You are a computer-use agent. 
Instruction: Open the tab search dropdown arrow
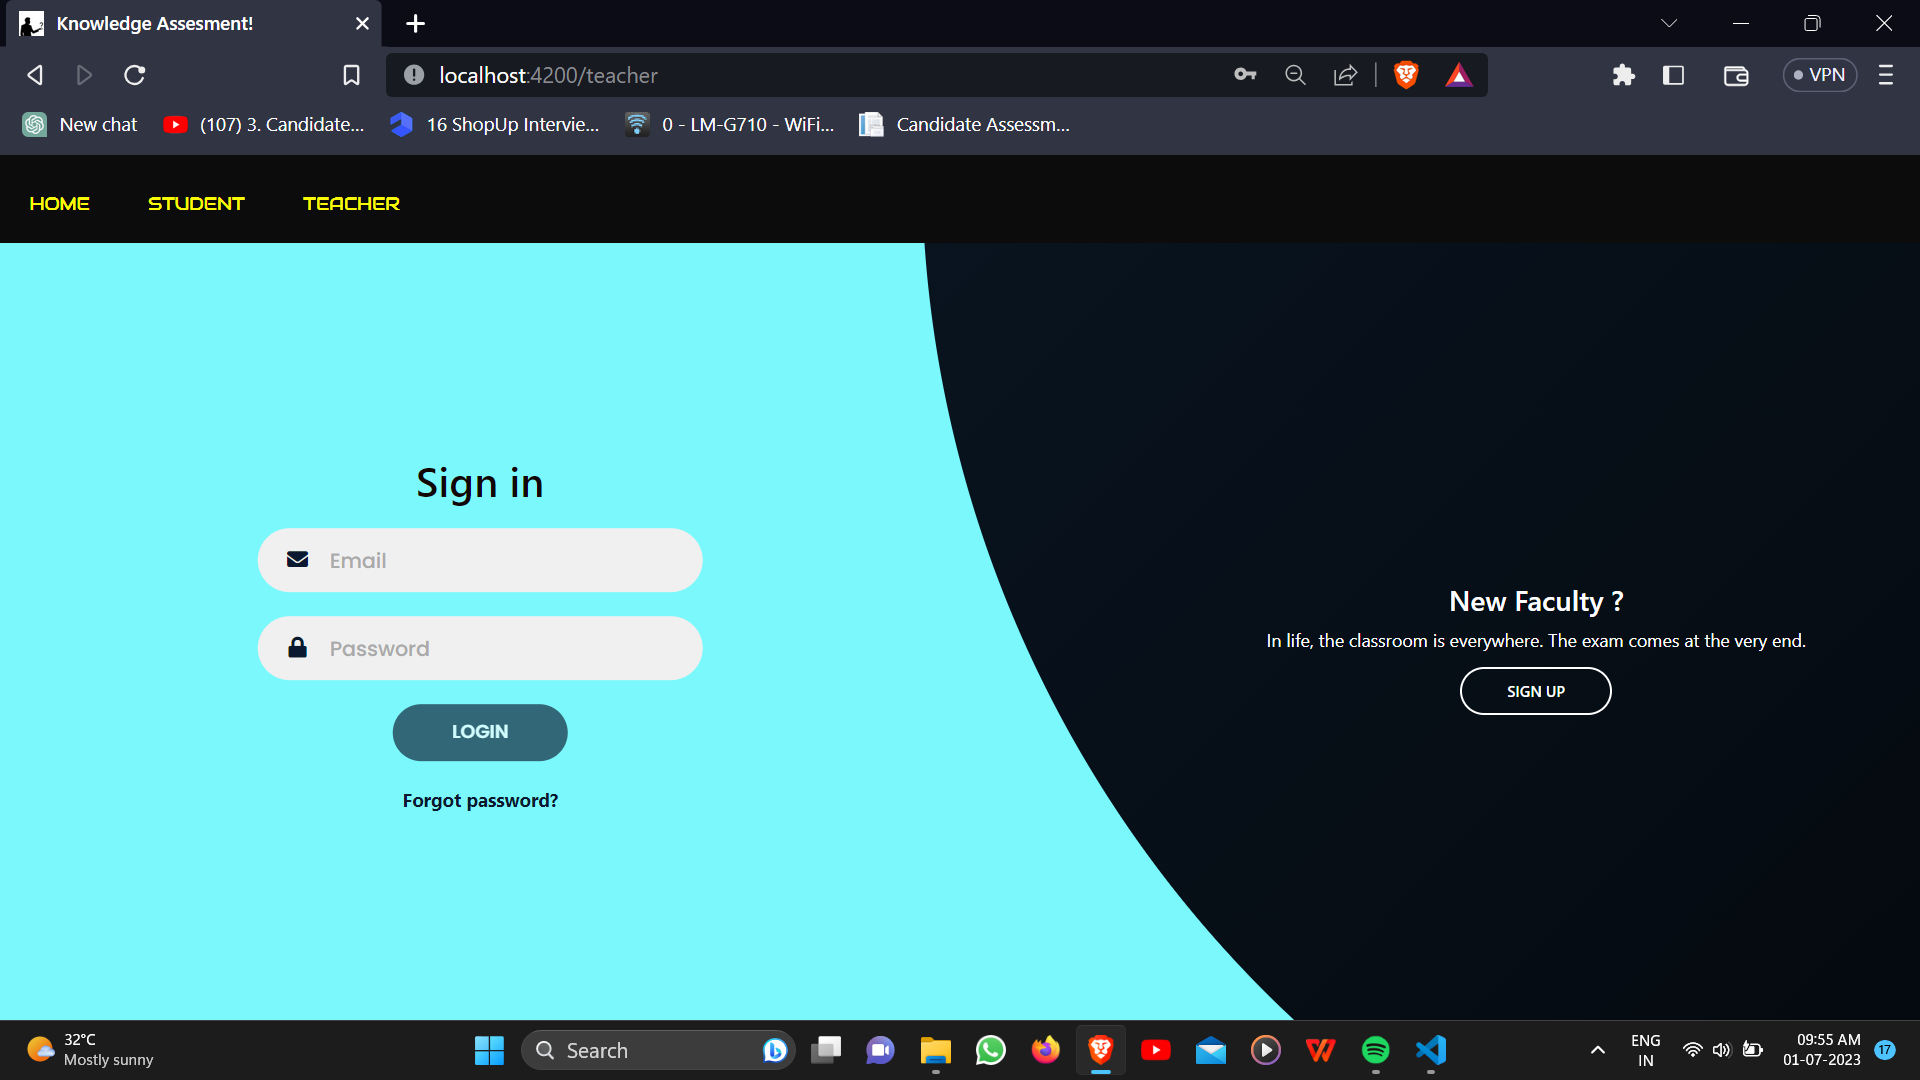[1670, 22]
